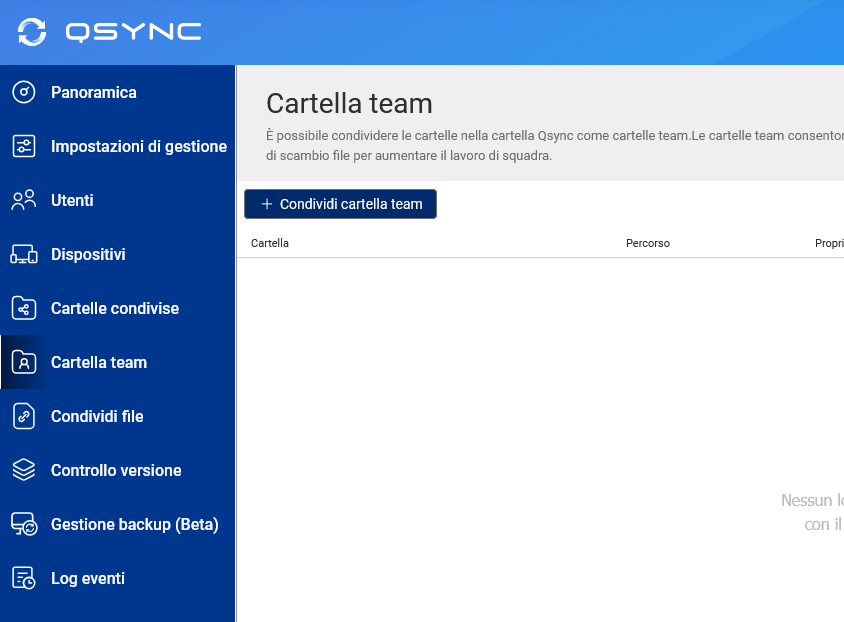This screenshot has width=844, height=622.
Task: Click the Gestione backup monitor icon
Action: 24,525
